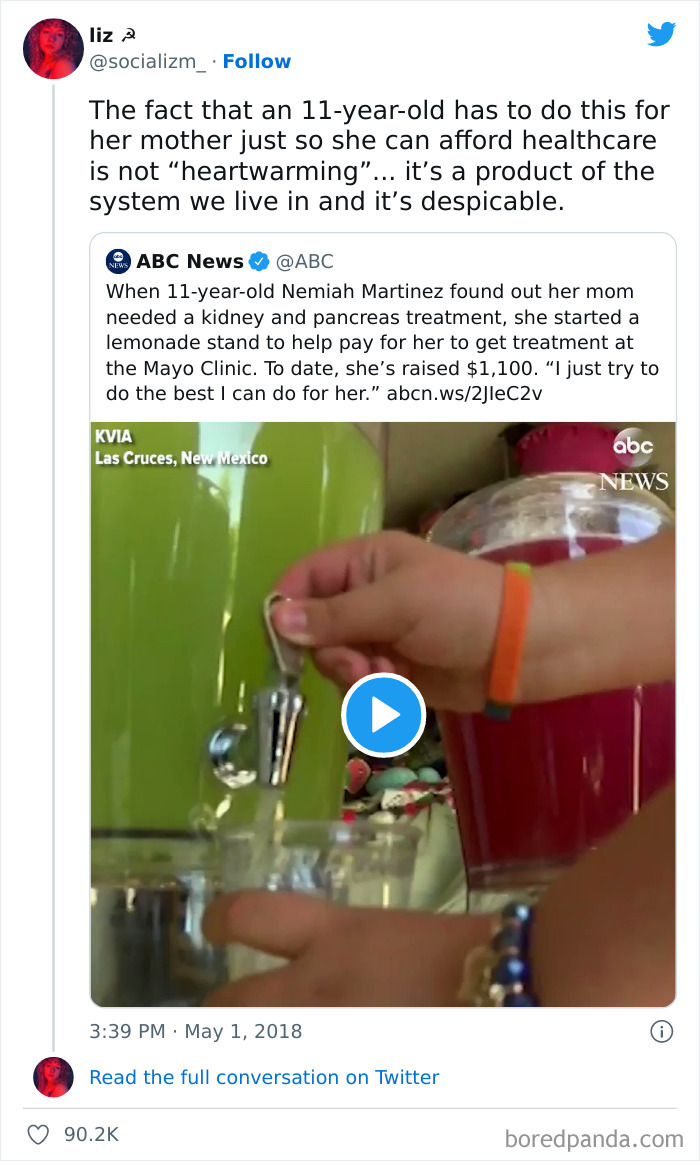Click the boredpanda.com watermark
This screenshot has height=1161, width=700.
click(594, 1138)
